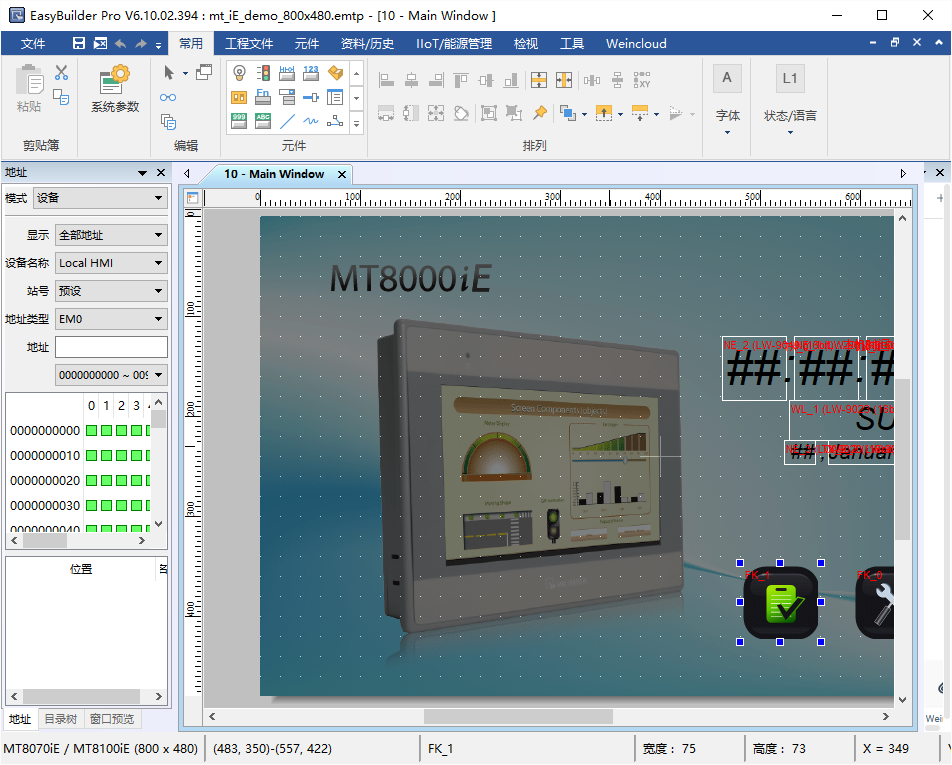Insert a Slider object
This screenshot has width=952, height=765.
coord(311,97)
